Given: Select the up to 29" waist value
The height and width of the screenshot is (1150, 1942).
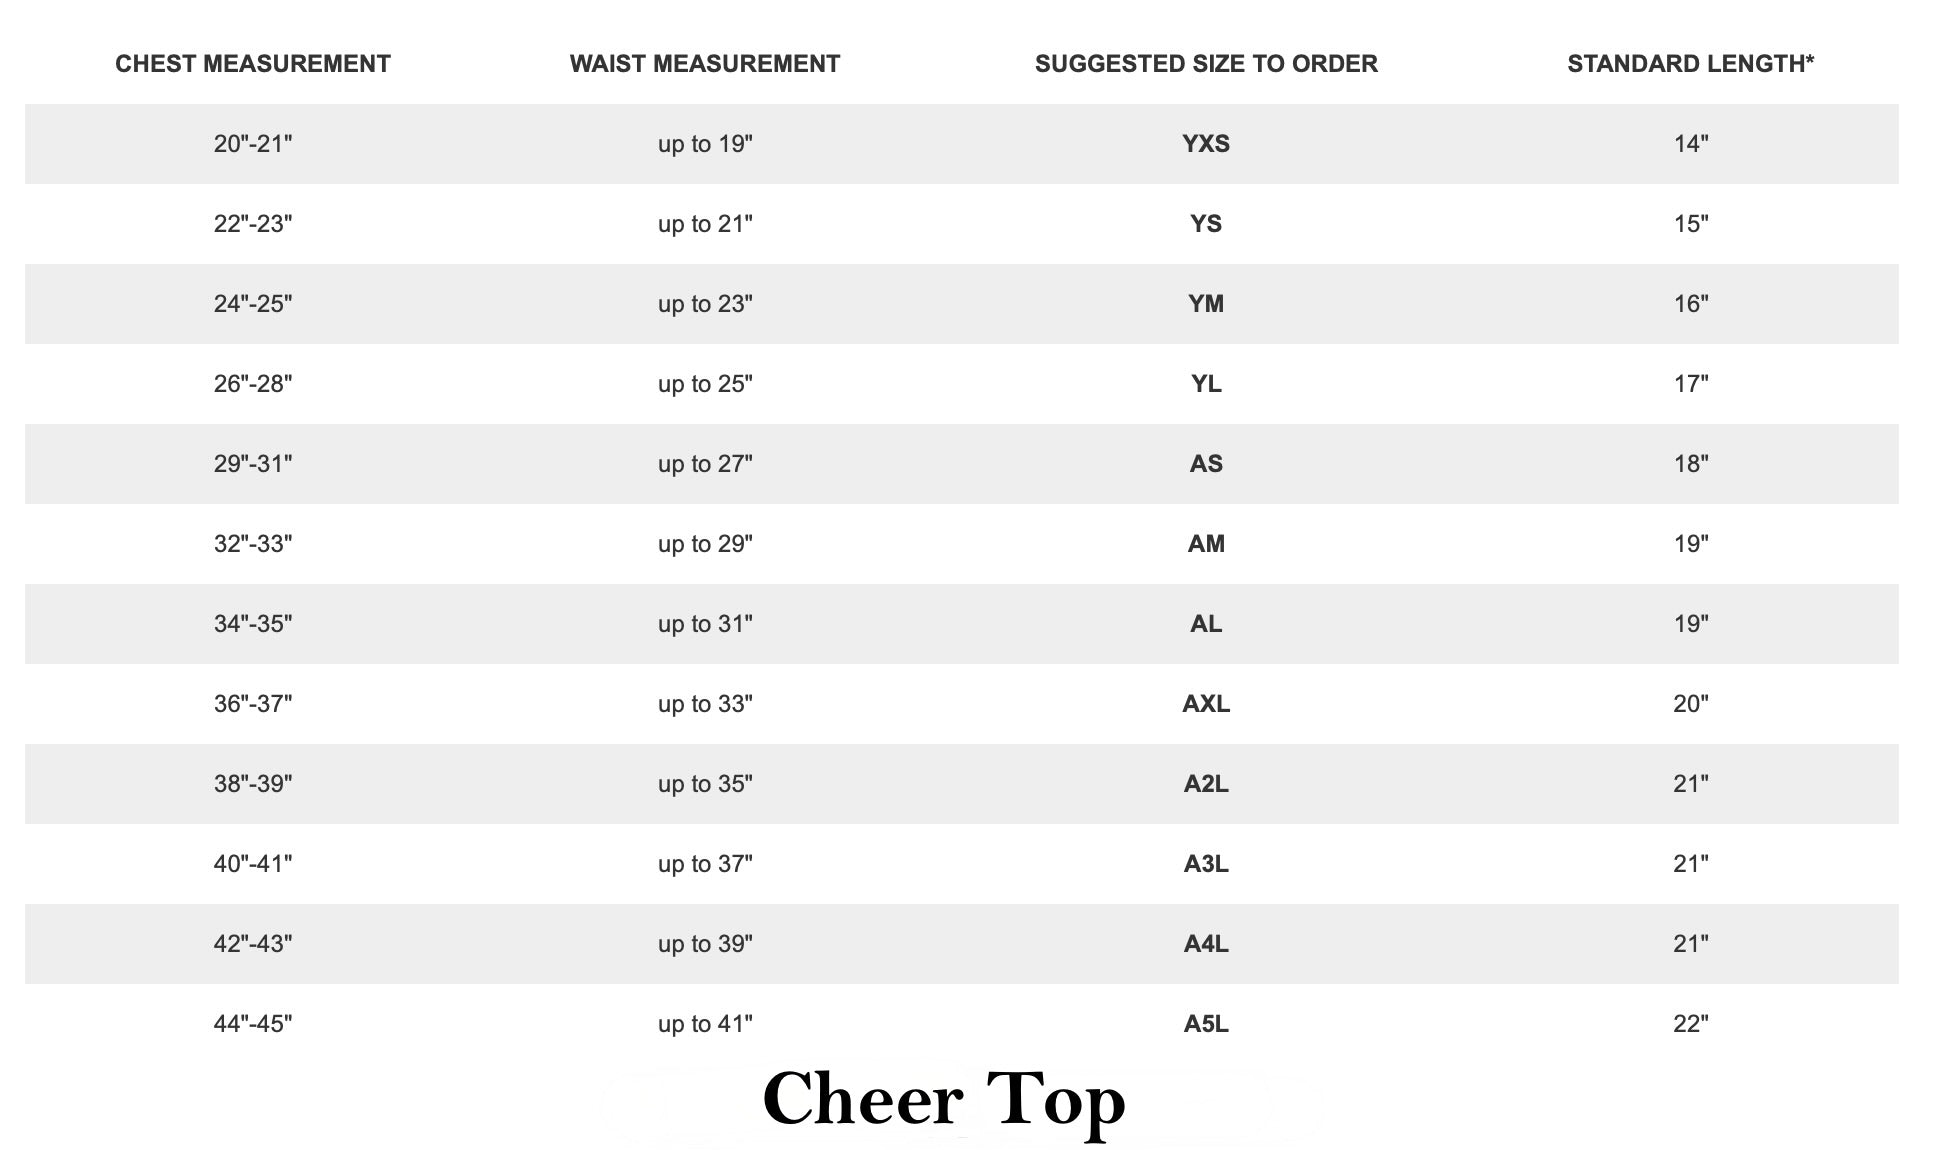Looking at the screenshot, I should 705,544.
